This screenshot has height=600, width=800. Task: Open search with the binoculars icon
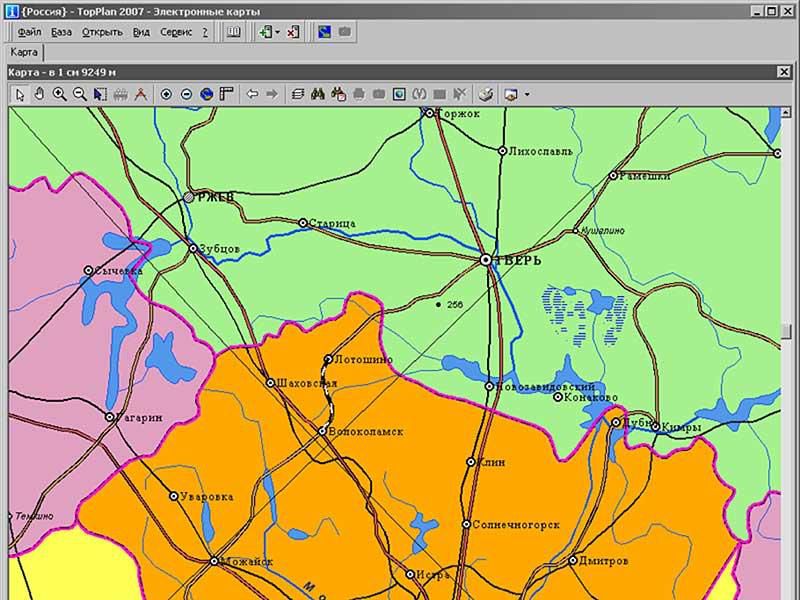pos(317,94)
